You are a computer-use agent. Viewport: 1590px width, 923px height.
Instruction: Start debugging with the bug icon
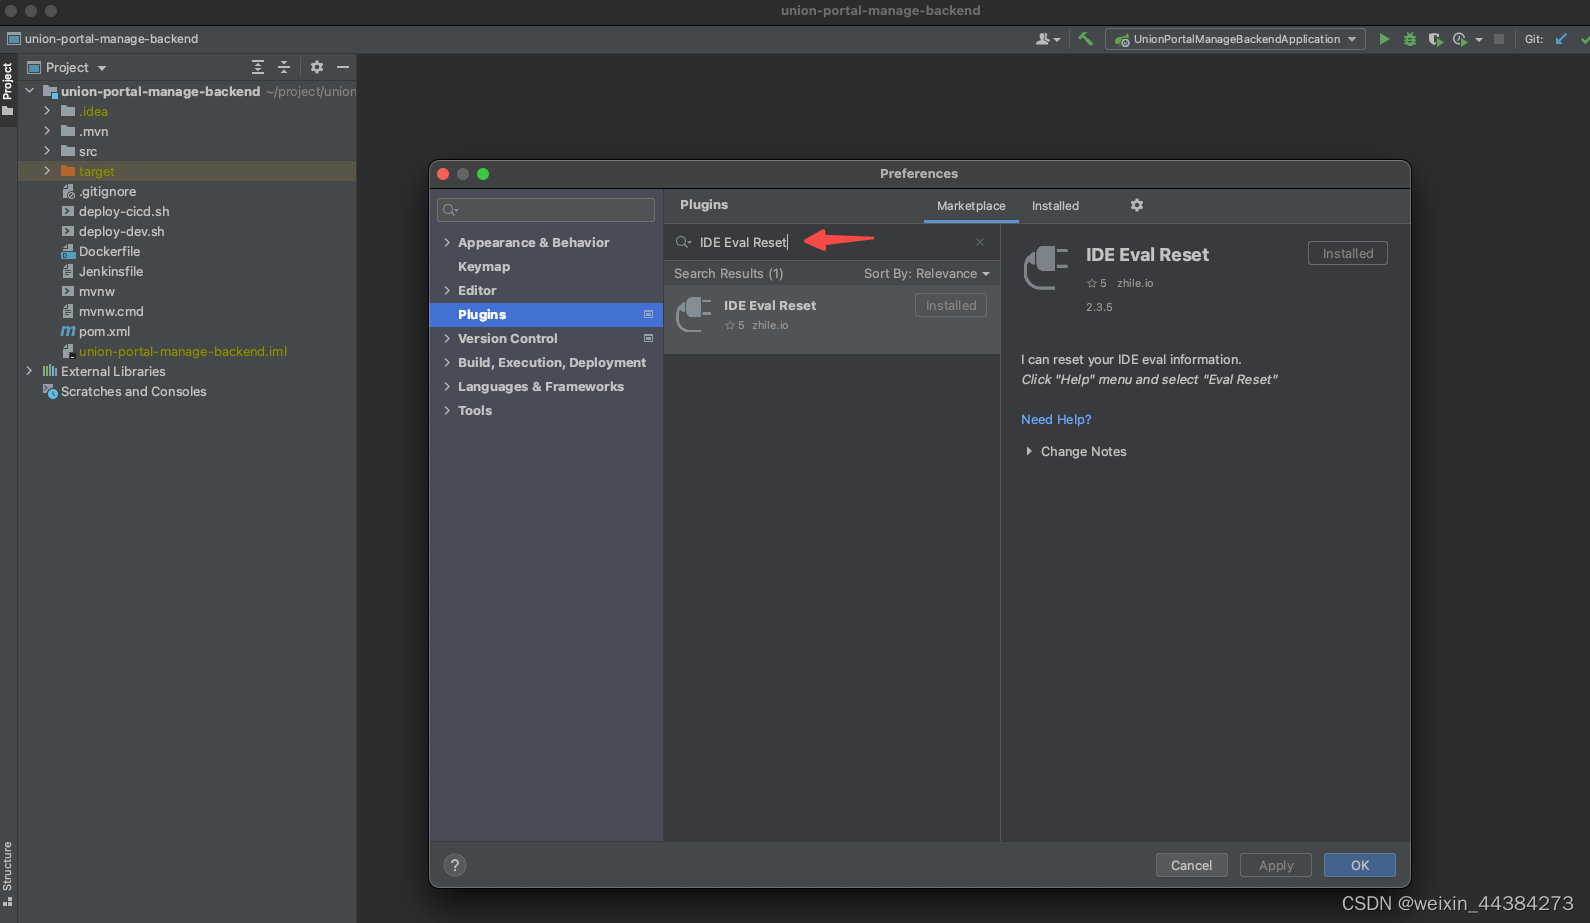(x=1410, y=39)
